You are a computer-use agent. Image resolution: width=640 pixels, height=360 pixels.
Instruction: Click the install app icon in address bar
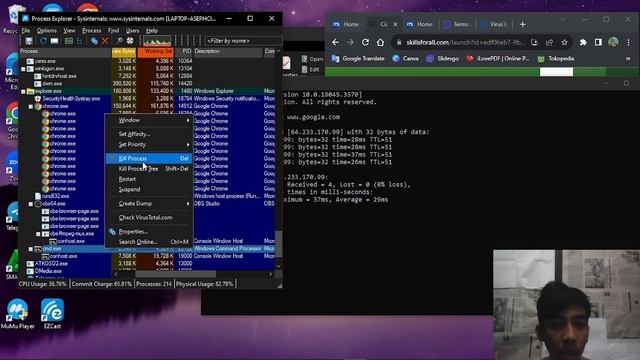[x=534, y=42]
